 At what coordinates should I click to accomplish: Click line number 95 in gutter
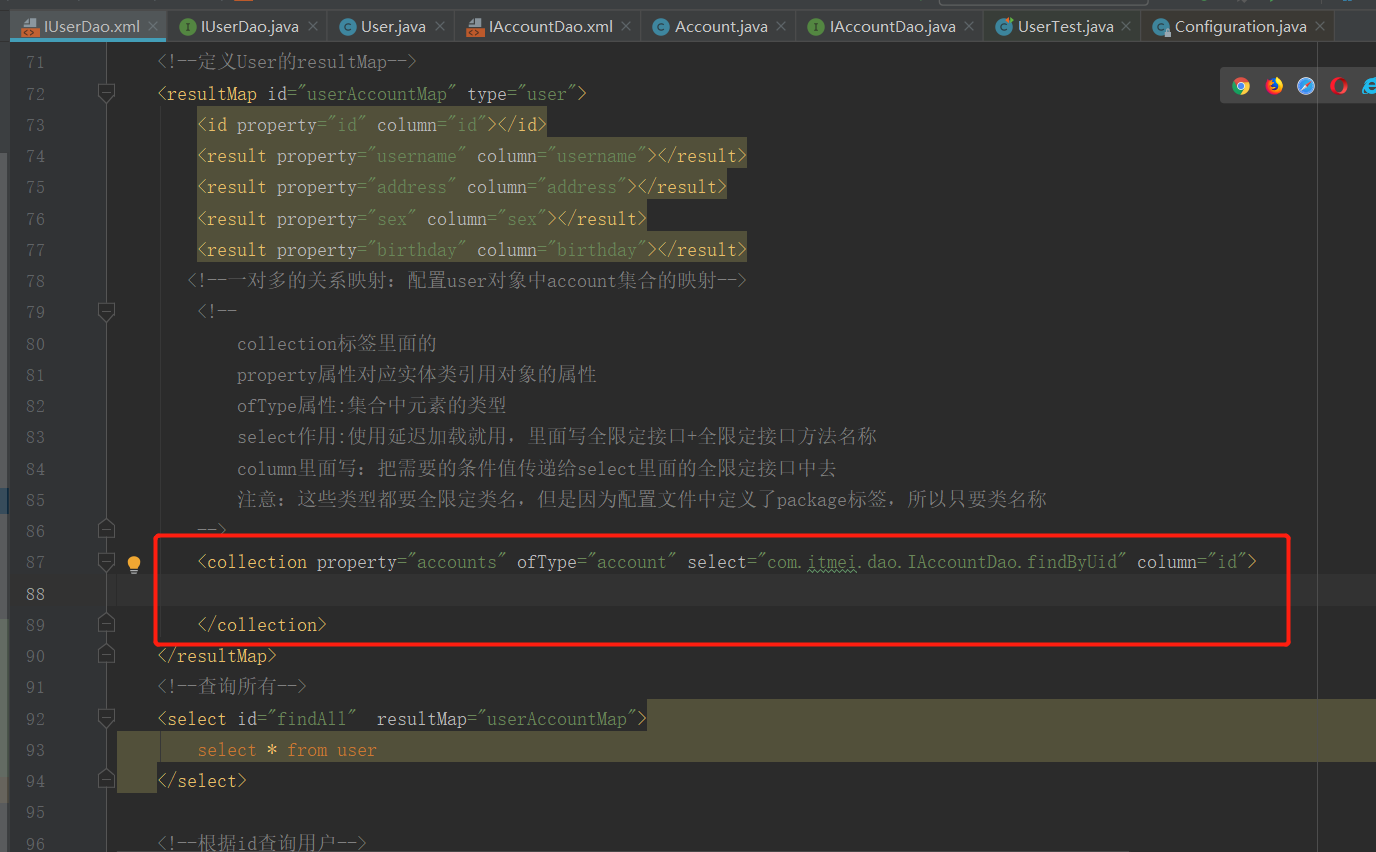click(x=35, y=812)
